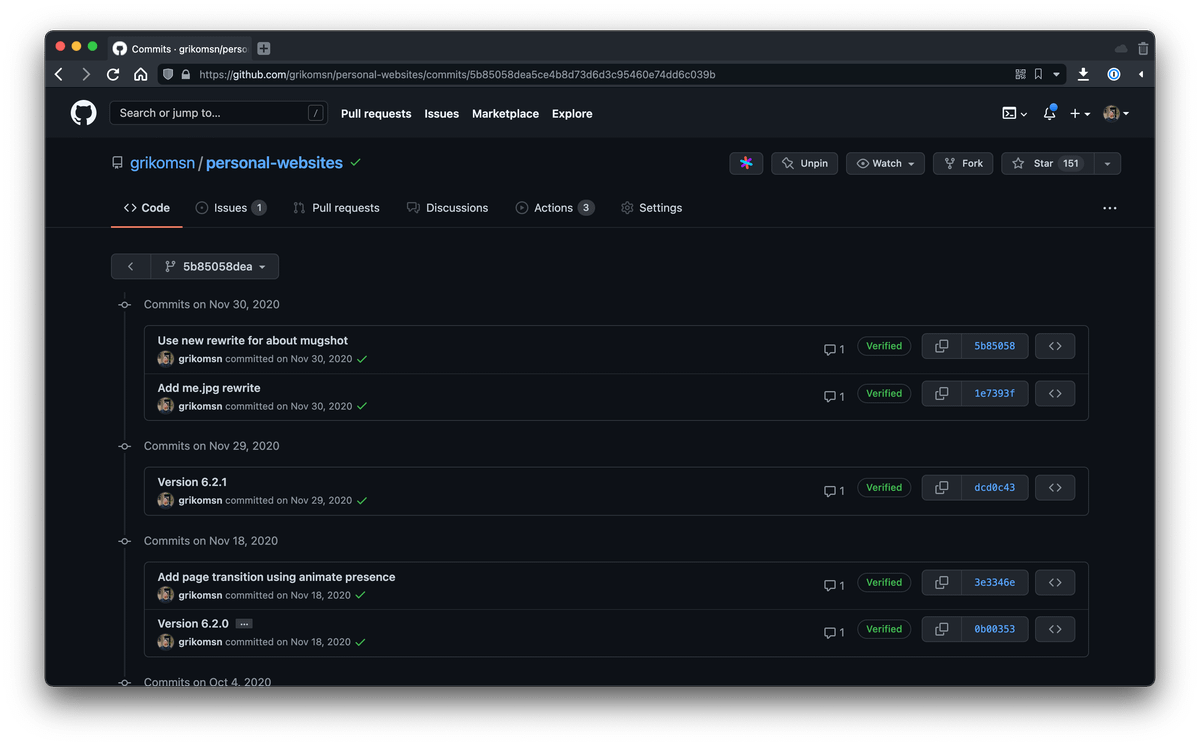This screenshot has height=746, width=1200.
Task: Copy full SHA for 5b85058
Action: (x=941, y=346)
